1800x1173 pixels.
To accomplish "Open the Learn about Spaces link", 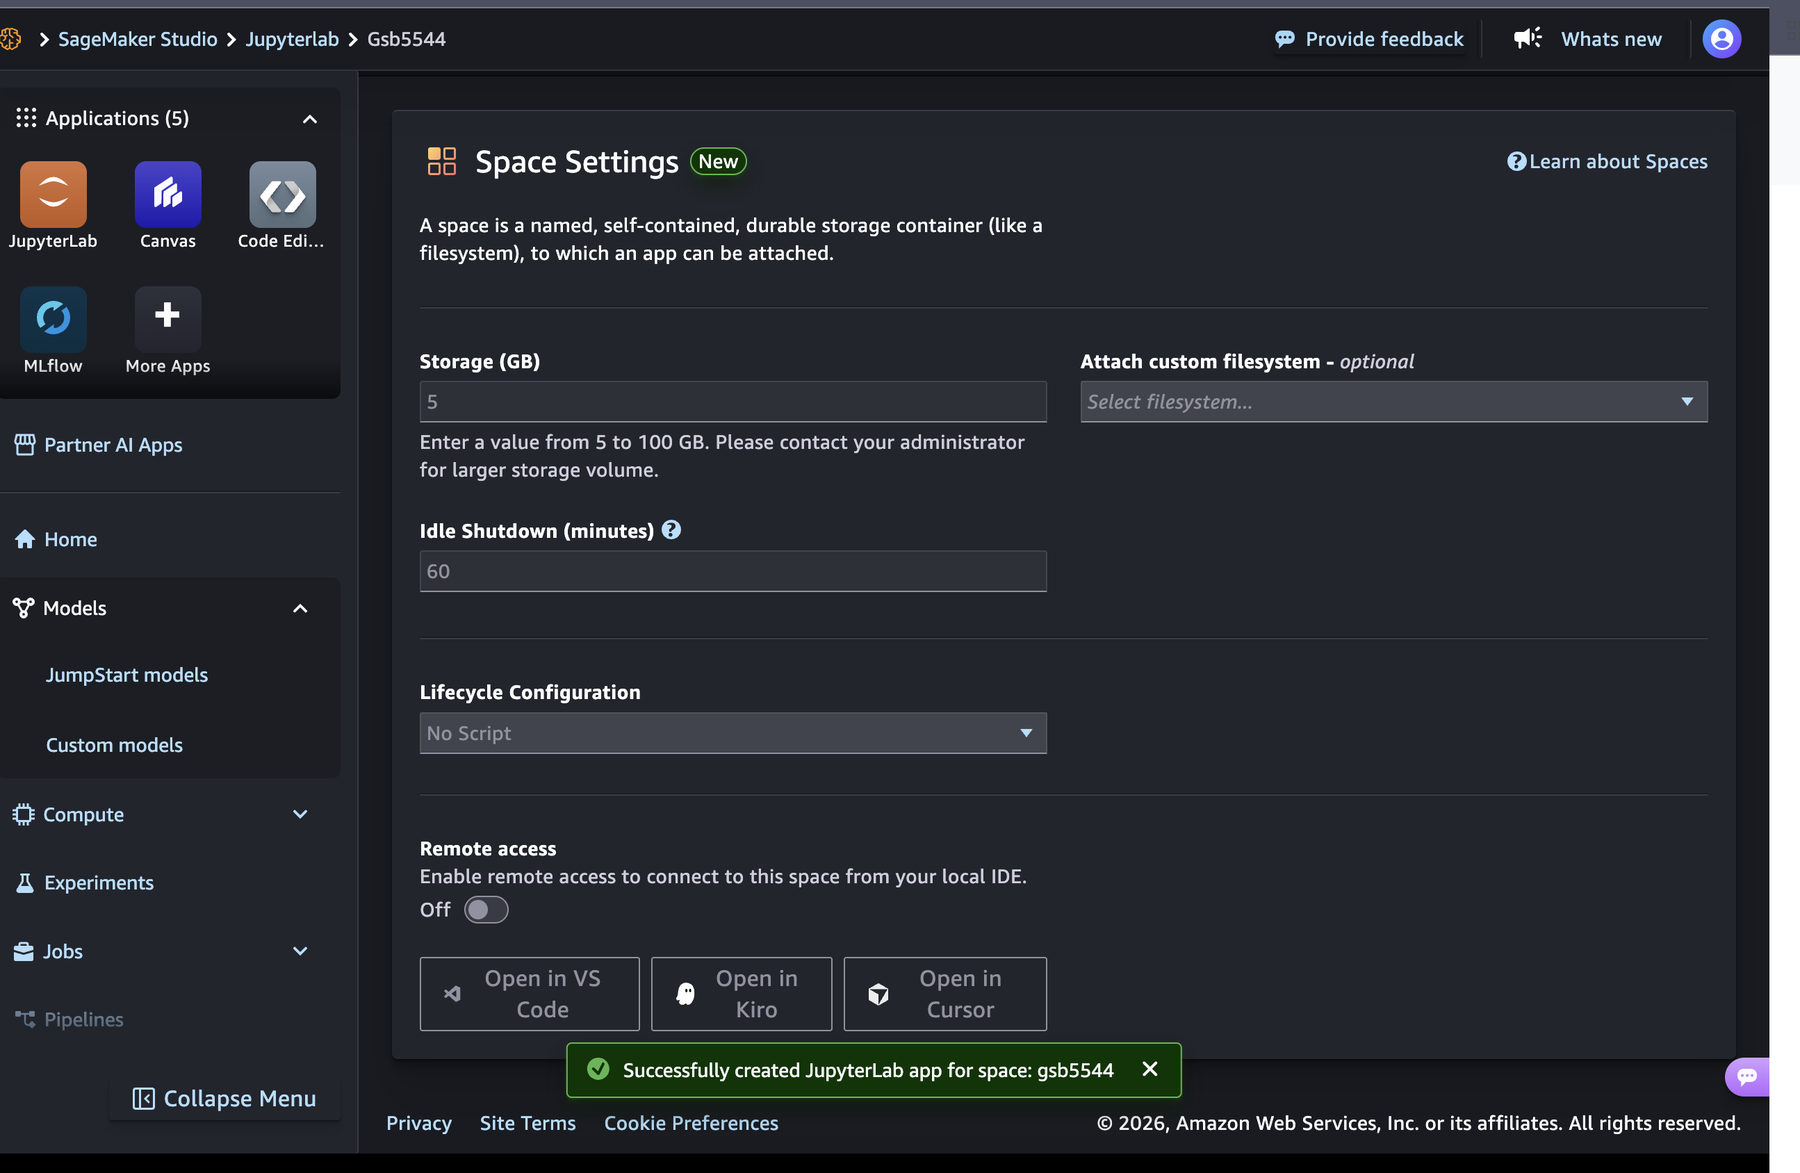I will click(1607, 161).
